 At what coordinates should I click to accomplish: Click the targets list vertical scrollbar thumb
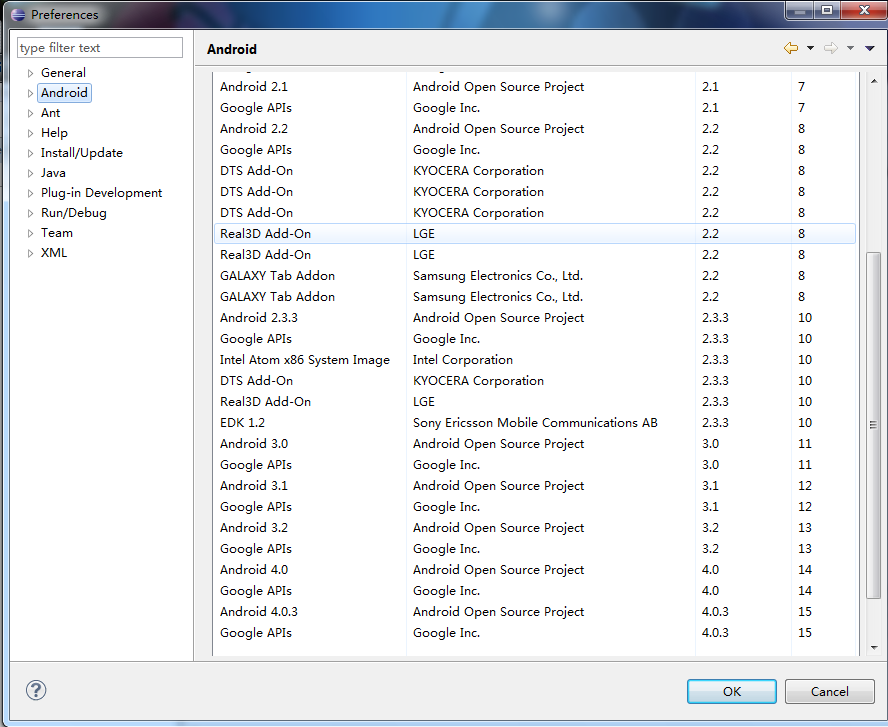pyautogui.click(x=873, y=425)
